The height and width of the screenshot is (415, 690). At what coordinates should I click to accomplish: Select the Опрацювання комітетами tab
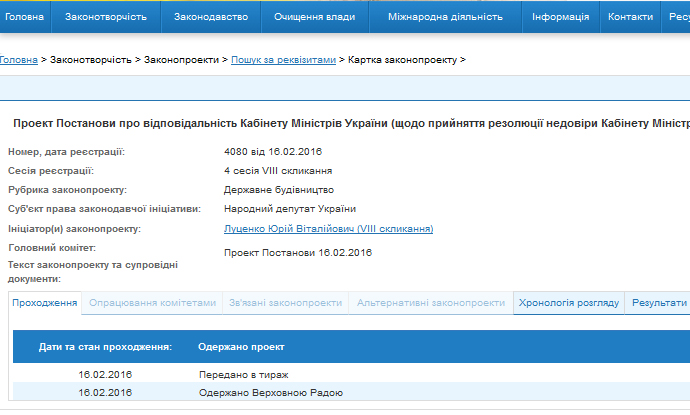point(152,303)
